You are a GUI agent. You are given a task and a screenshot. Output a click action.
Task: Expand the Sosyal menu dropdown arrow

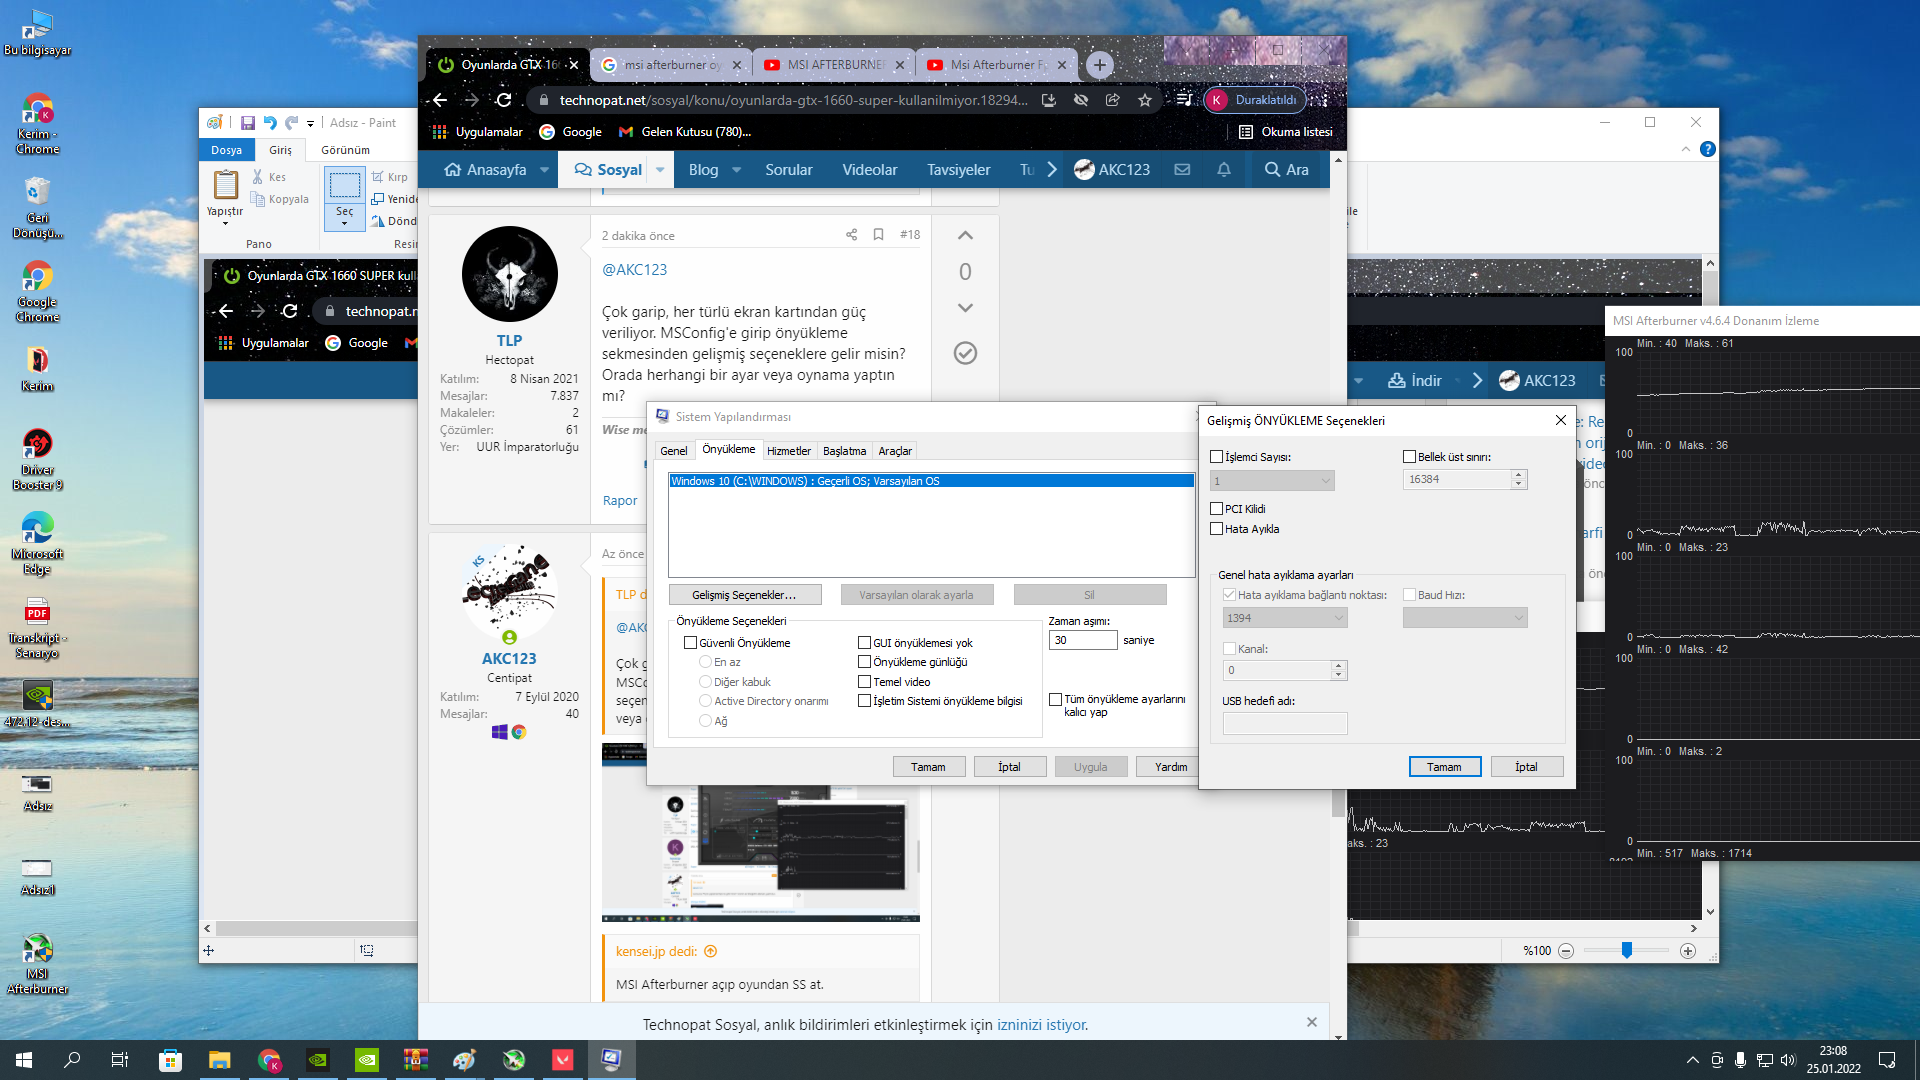[660, 170]
